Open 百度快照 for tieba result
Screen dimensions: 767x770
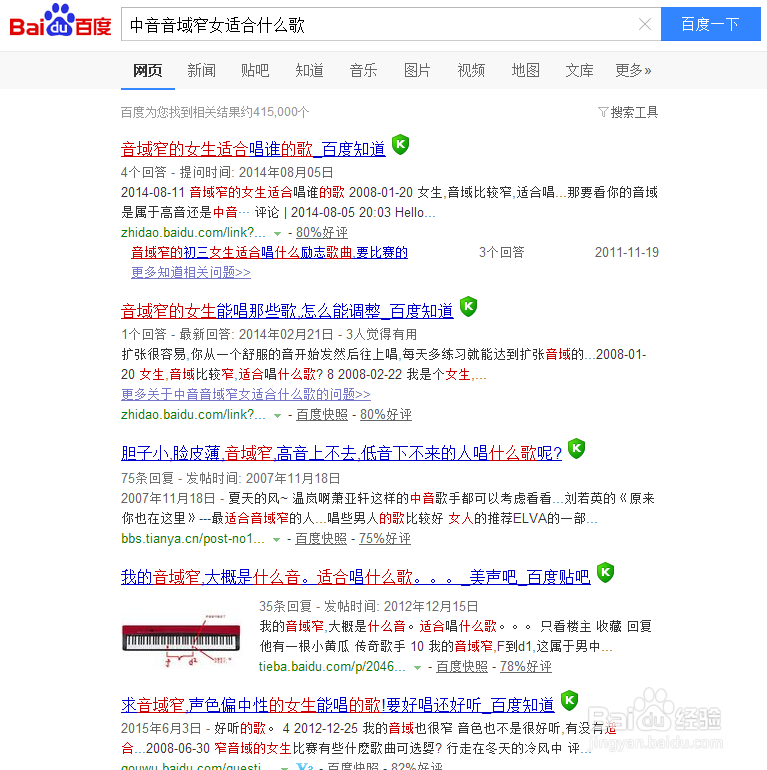point(462,666)
